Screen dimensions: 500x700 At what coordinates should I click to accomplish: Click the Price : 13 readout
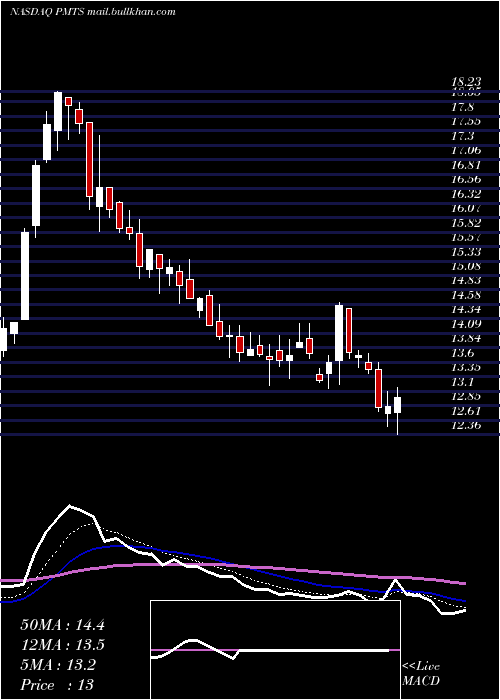point(57,685)
